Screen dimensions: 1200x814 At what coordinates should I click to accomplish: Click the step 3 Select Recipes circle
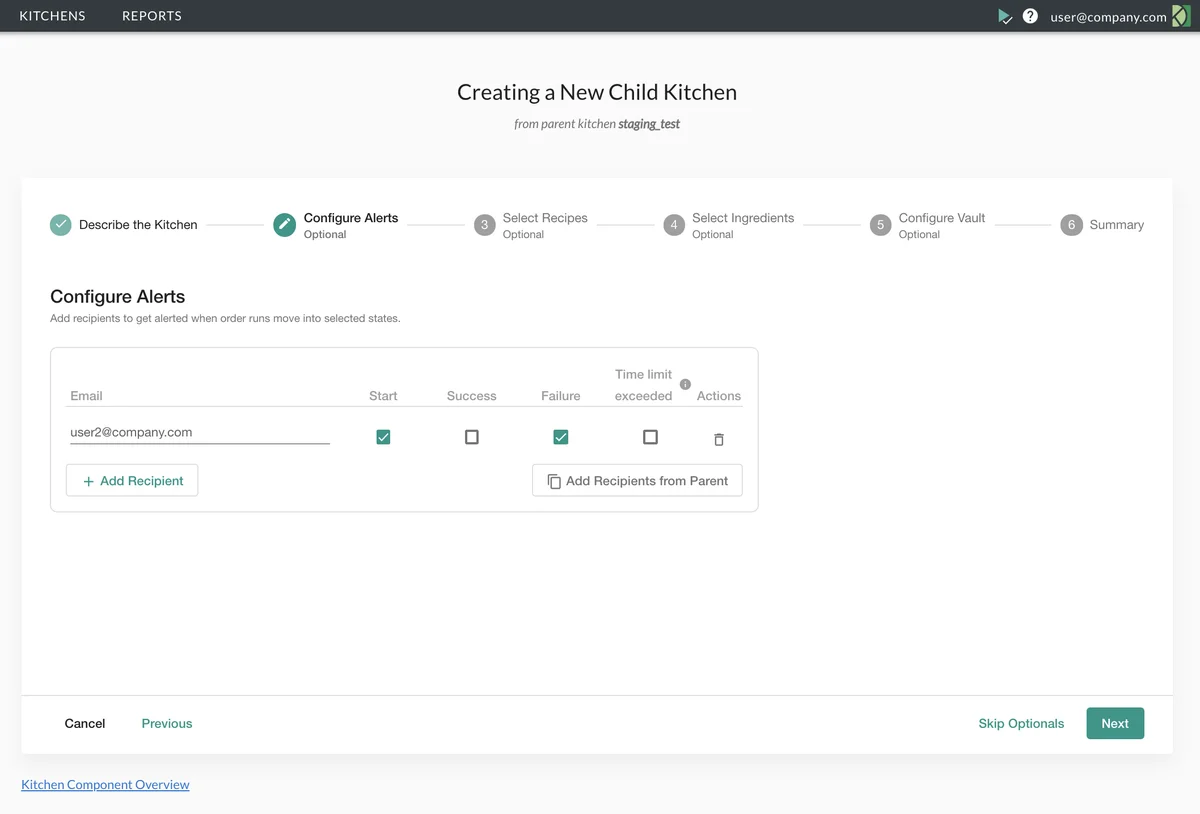484,225
